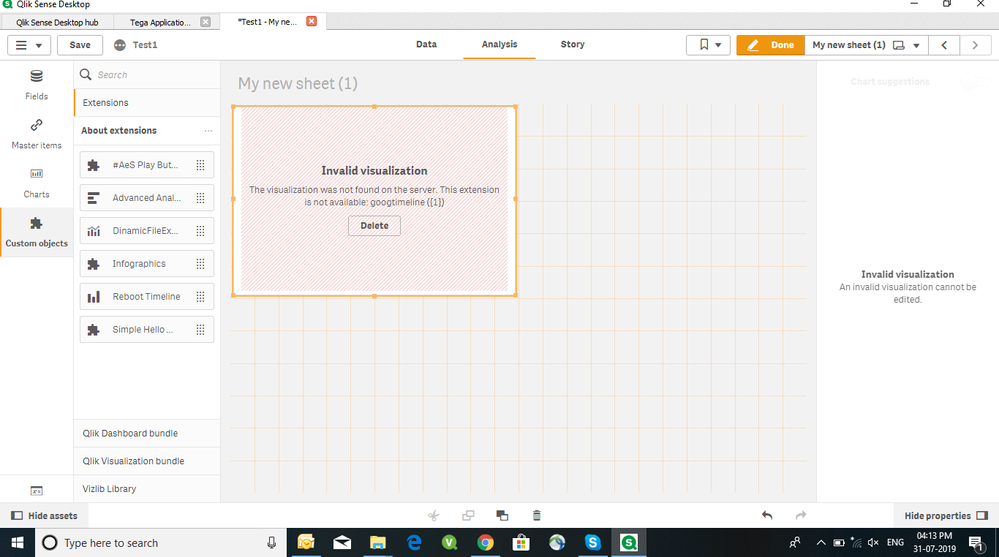Screen dimensions: 999x557
Task: Open the Windows Start menu
Action: click(x=17, y=543)
